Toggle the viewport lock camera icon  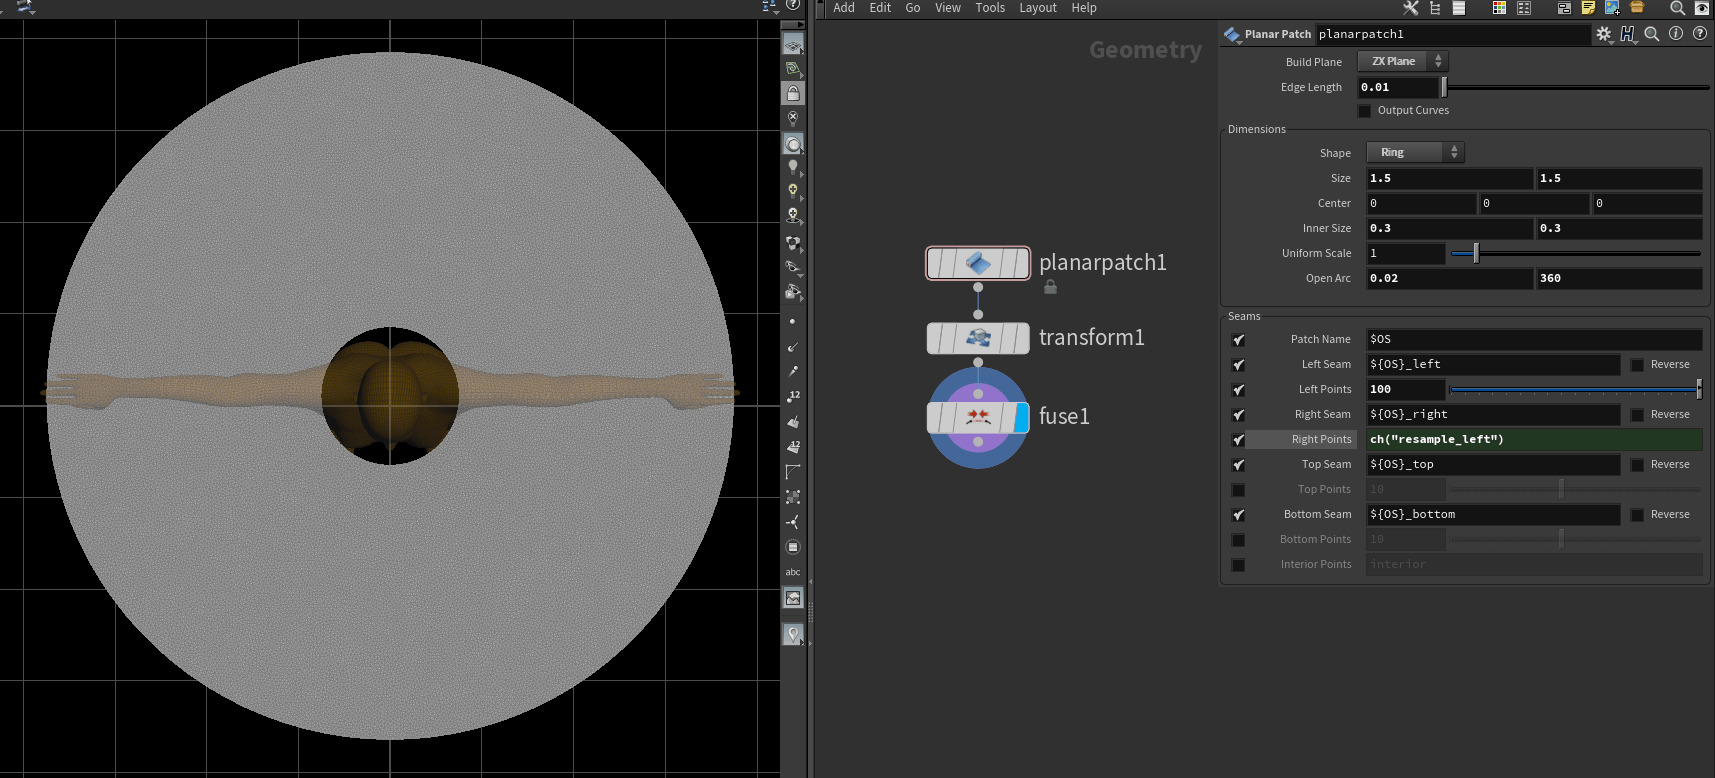point(793,93)
